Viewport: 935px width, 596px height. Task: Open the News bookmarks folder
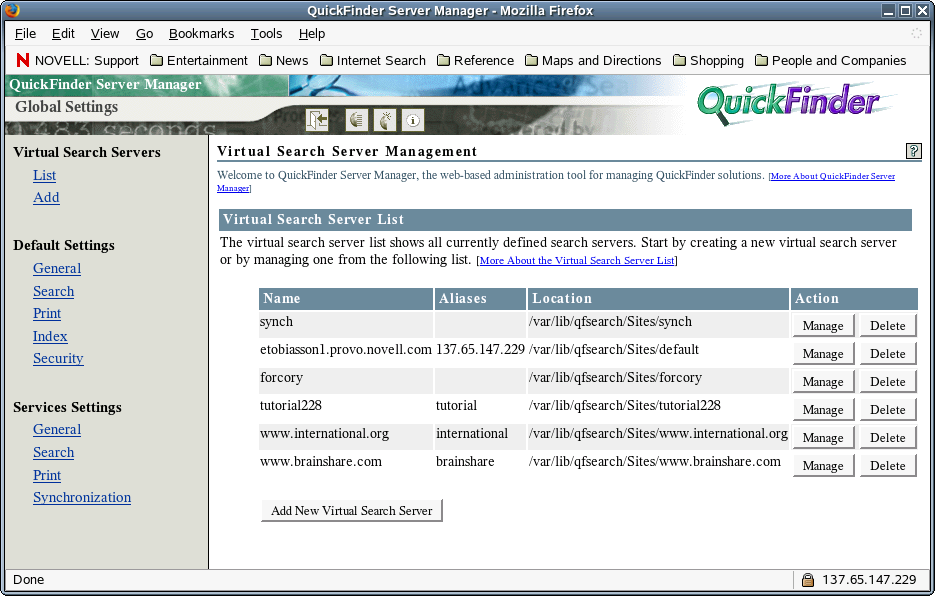pos(284,60)
